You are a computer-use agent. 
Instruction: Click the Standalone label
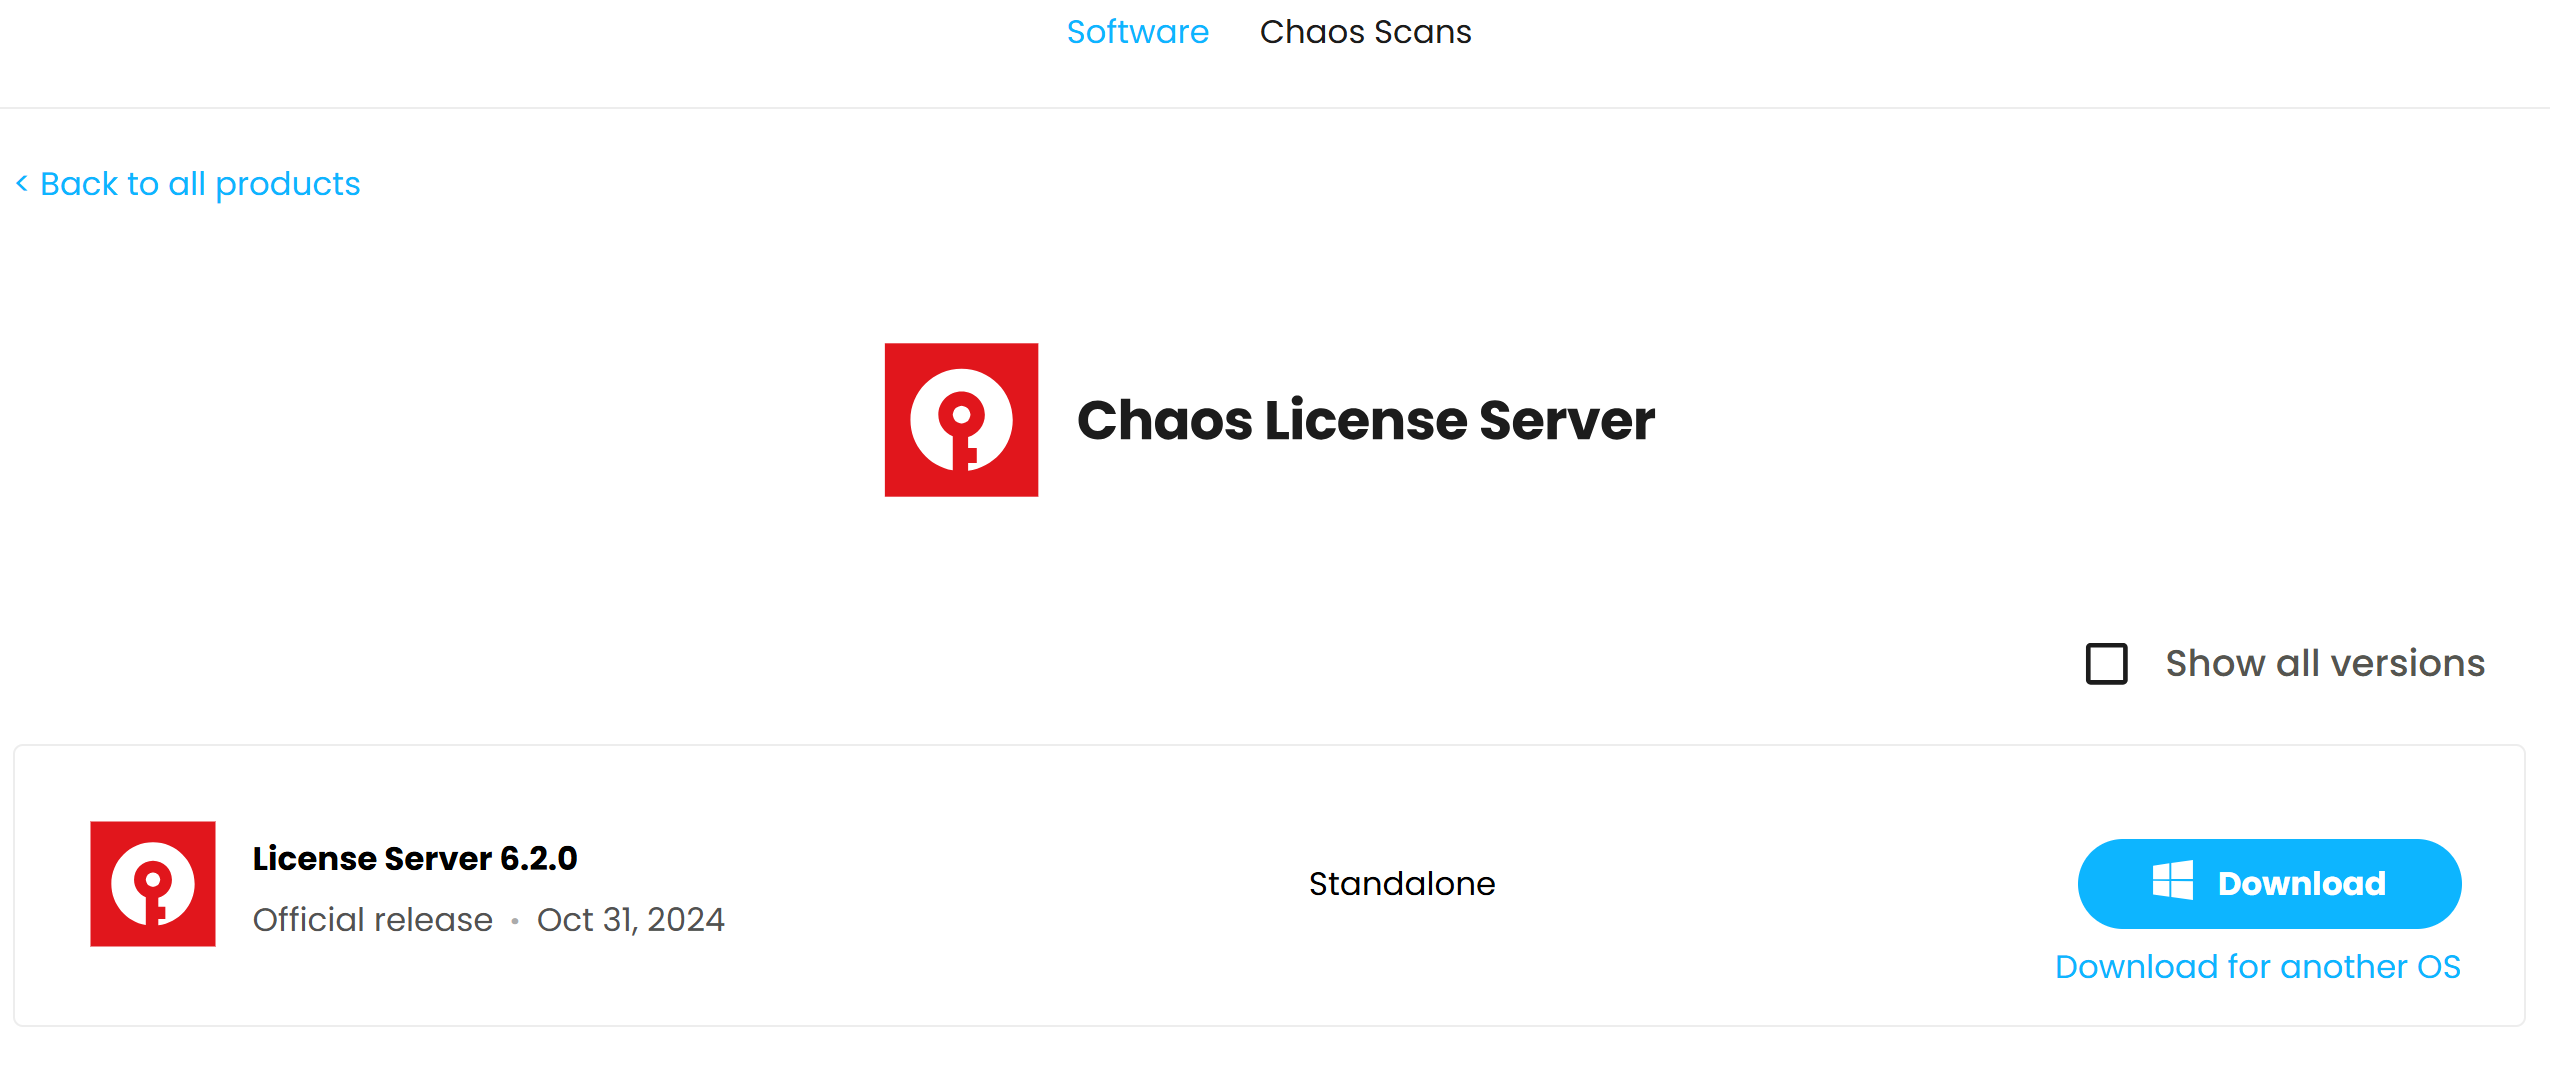tap(1402, 884)
